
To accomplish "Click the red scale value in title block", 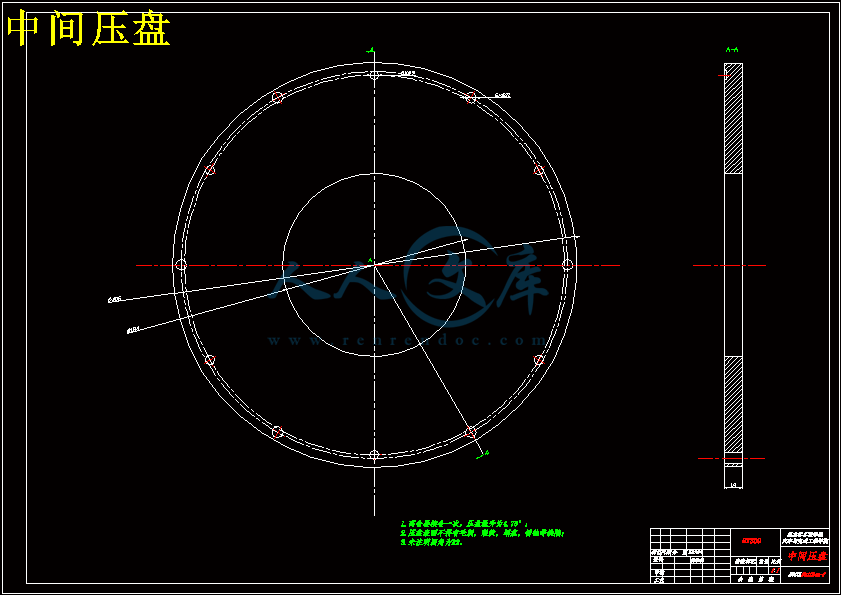I will pyautogui.click(x=774, y=570).
